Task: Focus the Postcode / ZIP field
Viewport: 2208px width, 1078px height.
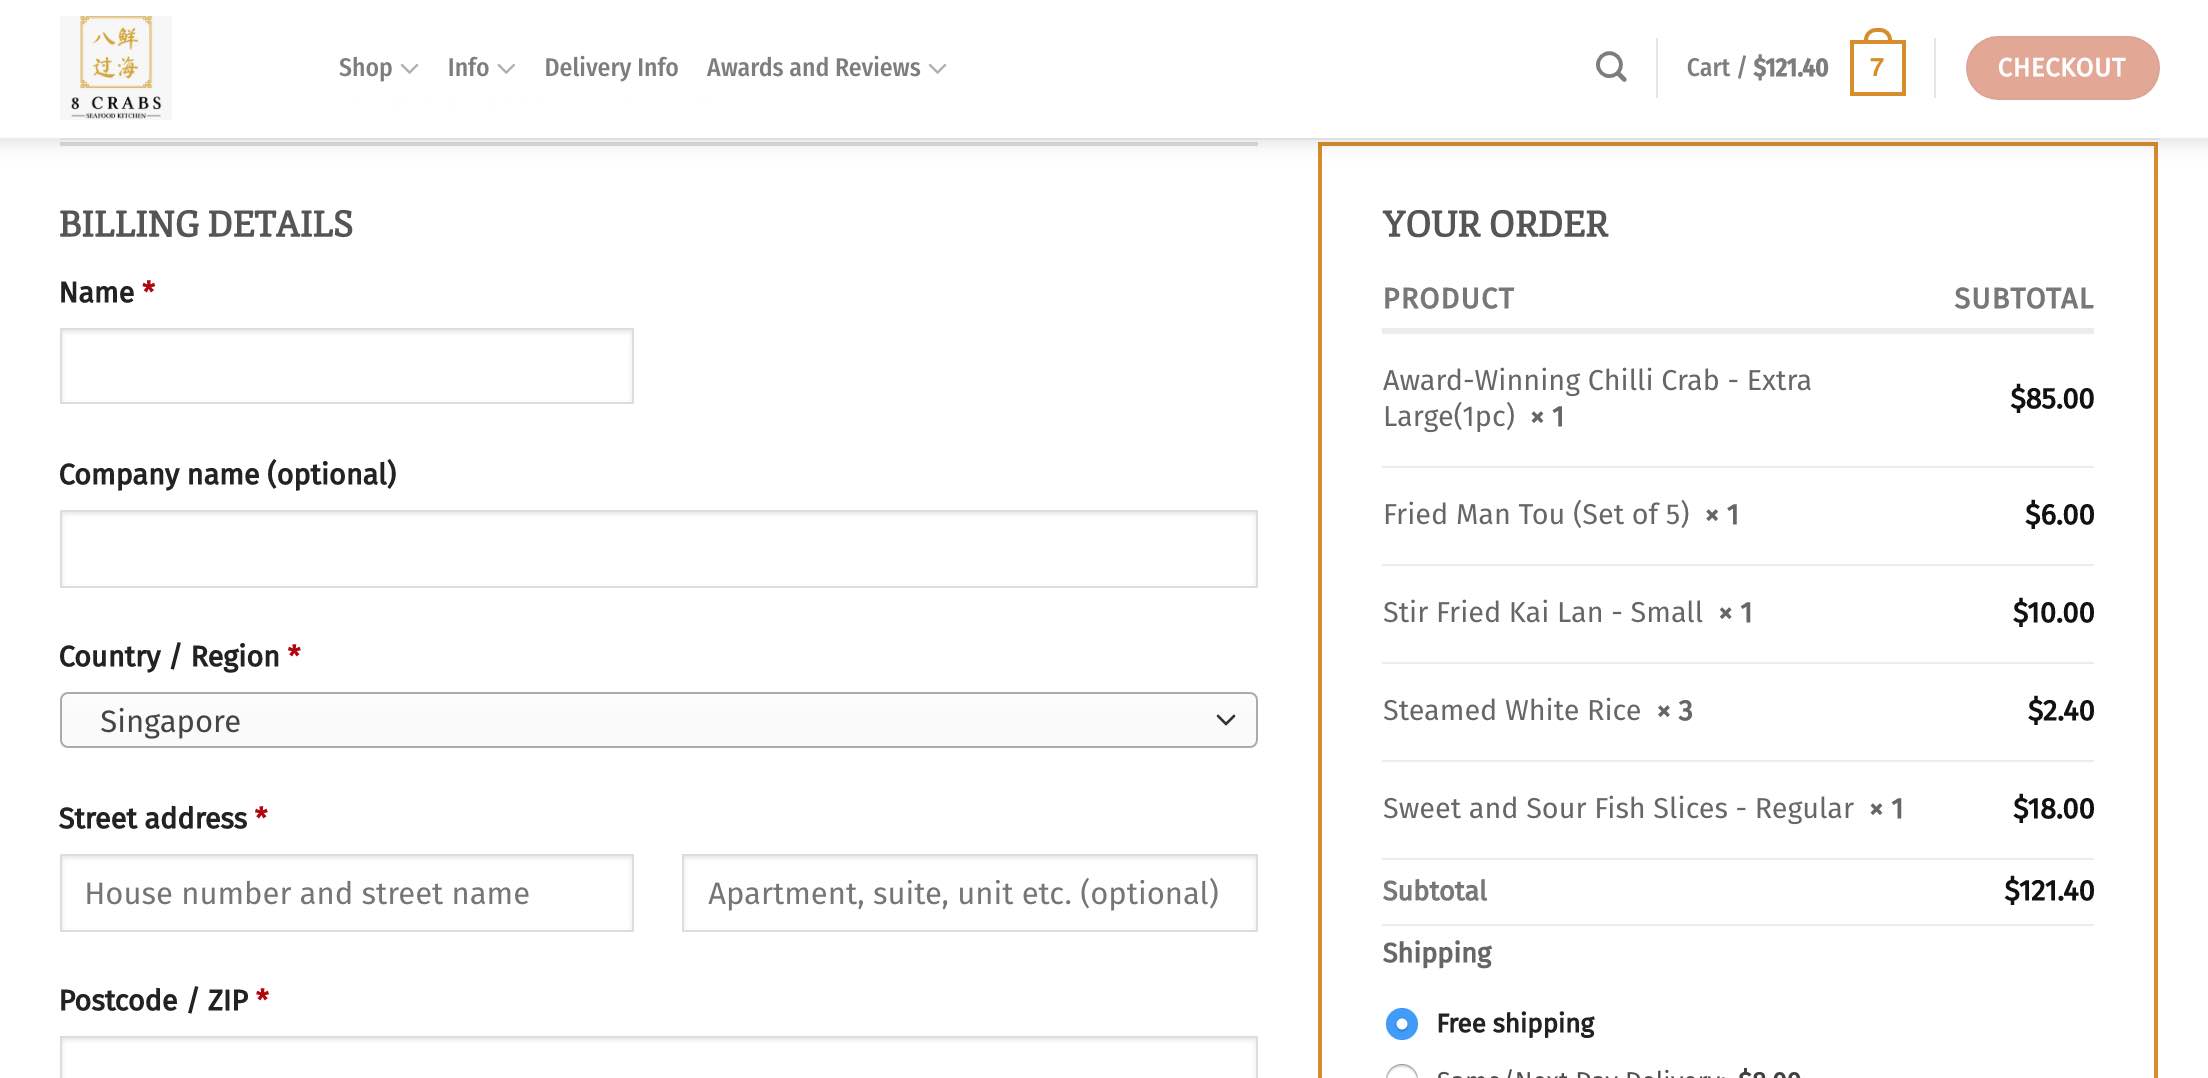Action: tap(658, 1058)
